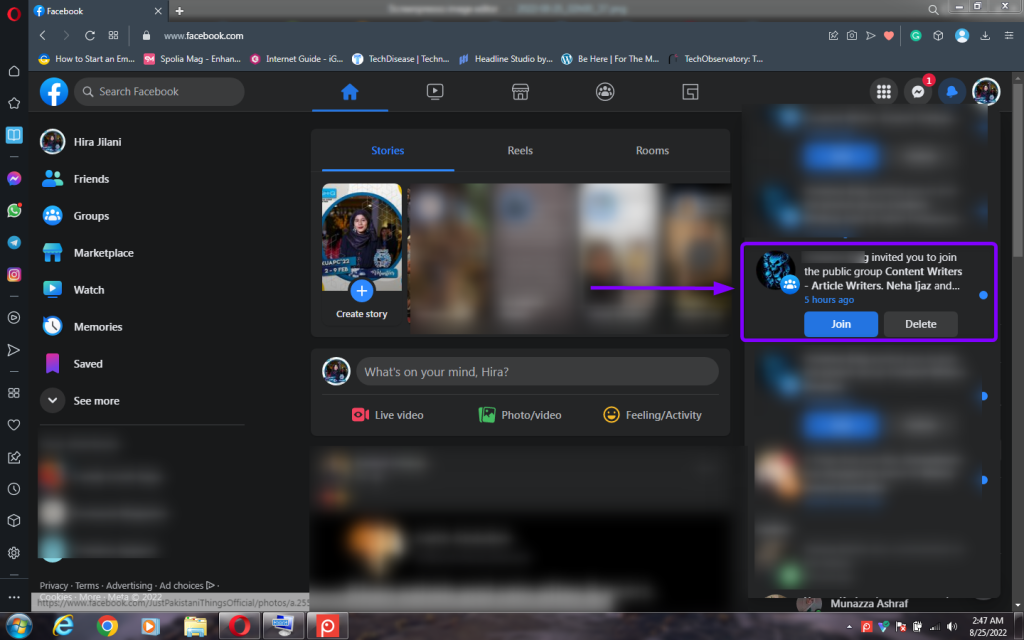
Task: Toggle the notifications bell icon
Action: point(952,92)
